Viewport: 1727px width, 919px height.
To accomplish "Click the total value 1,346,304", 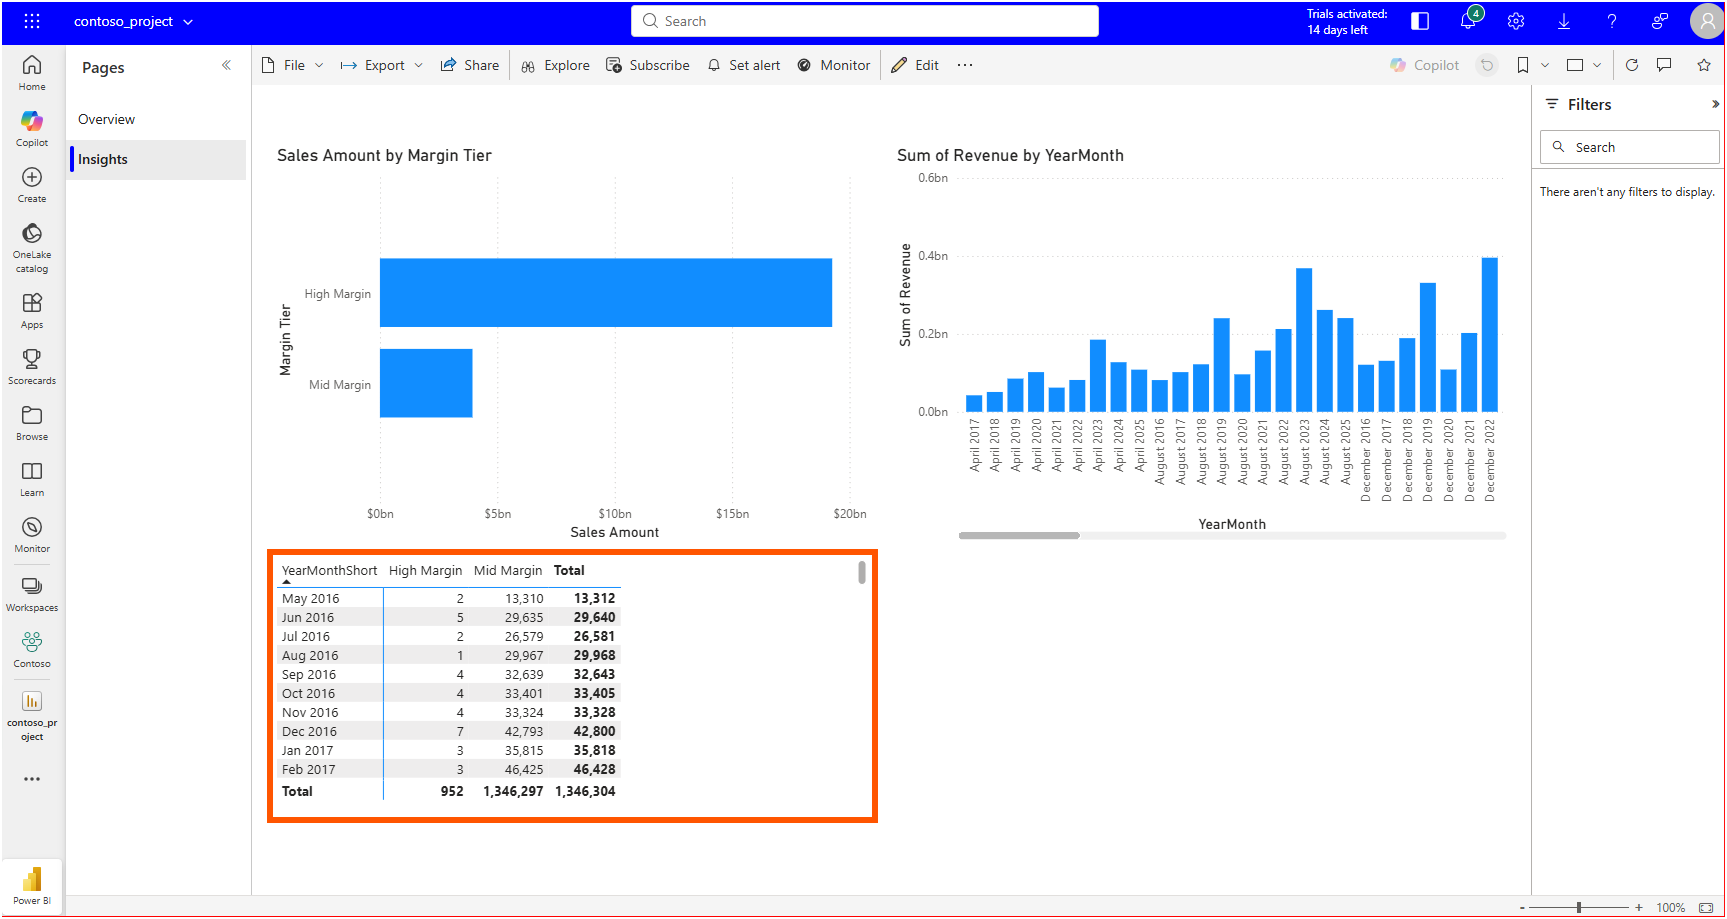I will coord(585,791).
